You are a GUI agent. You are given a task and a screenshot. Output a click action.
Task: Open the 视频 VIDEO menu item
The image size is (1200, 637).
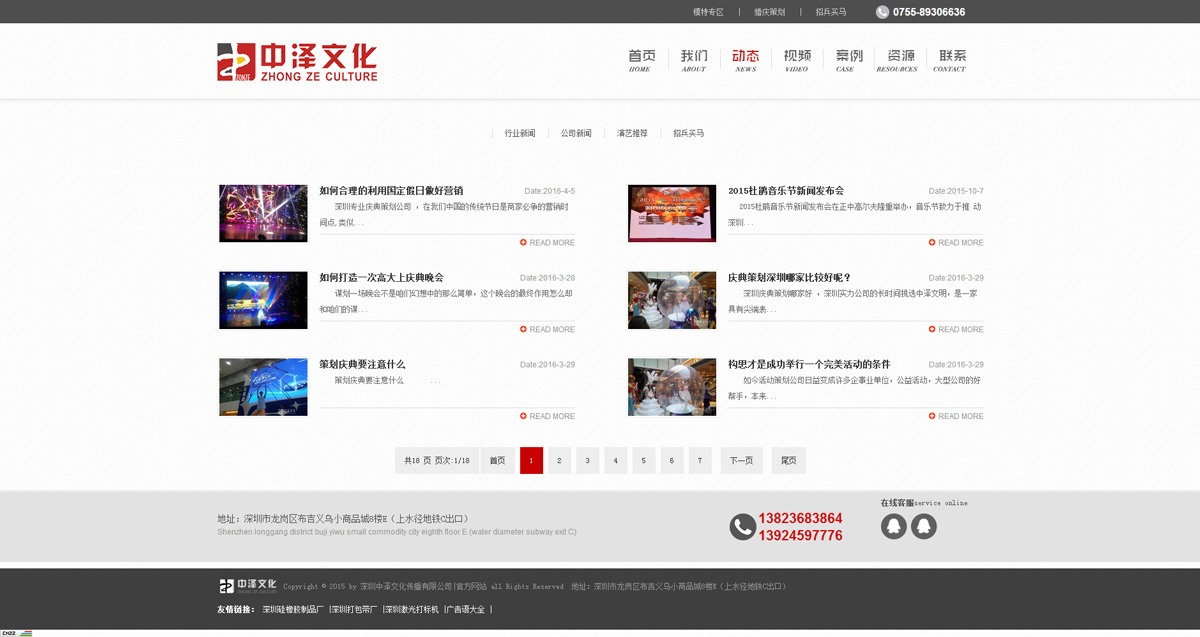(797, 60)
